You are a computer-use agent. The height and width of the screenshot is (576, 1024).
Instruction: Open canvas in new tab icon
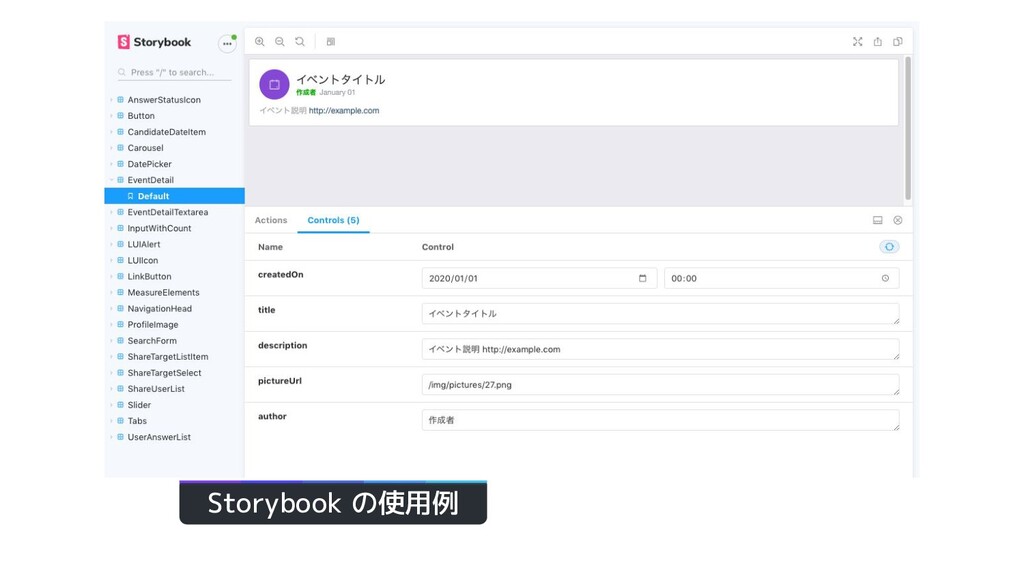878,42
